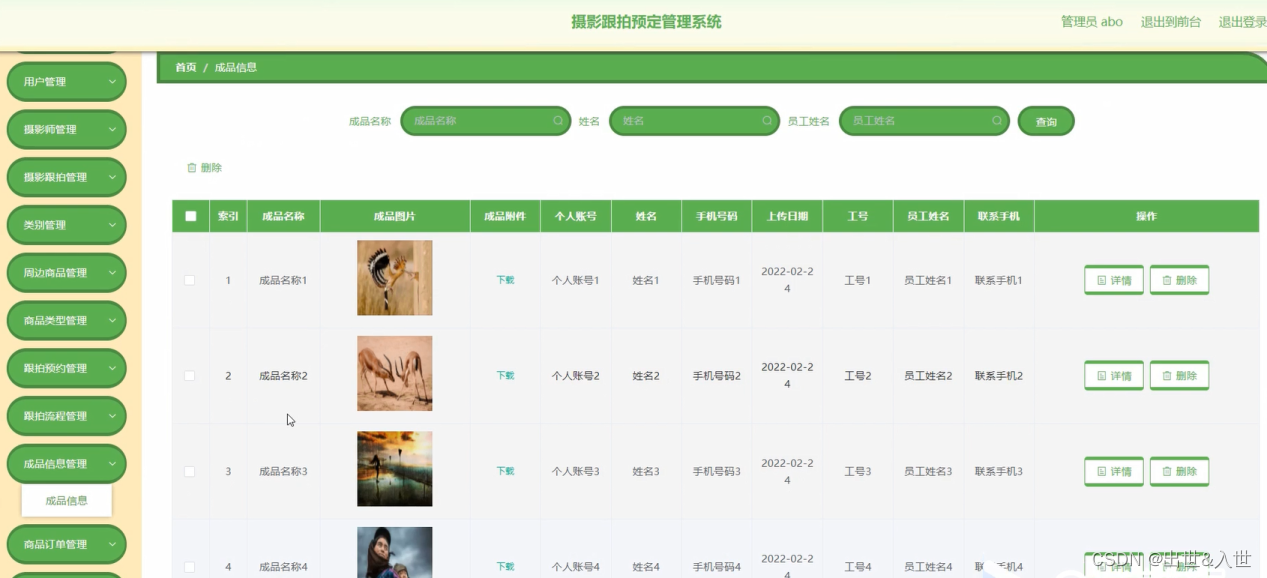Click the 个人账号 column header
Image resolution: width=1267 pixels, height=578 pixels.
(x=576, y=216)
